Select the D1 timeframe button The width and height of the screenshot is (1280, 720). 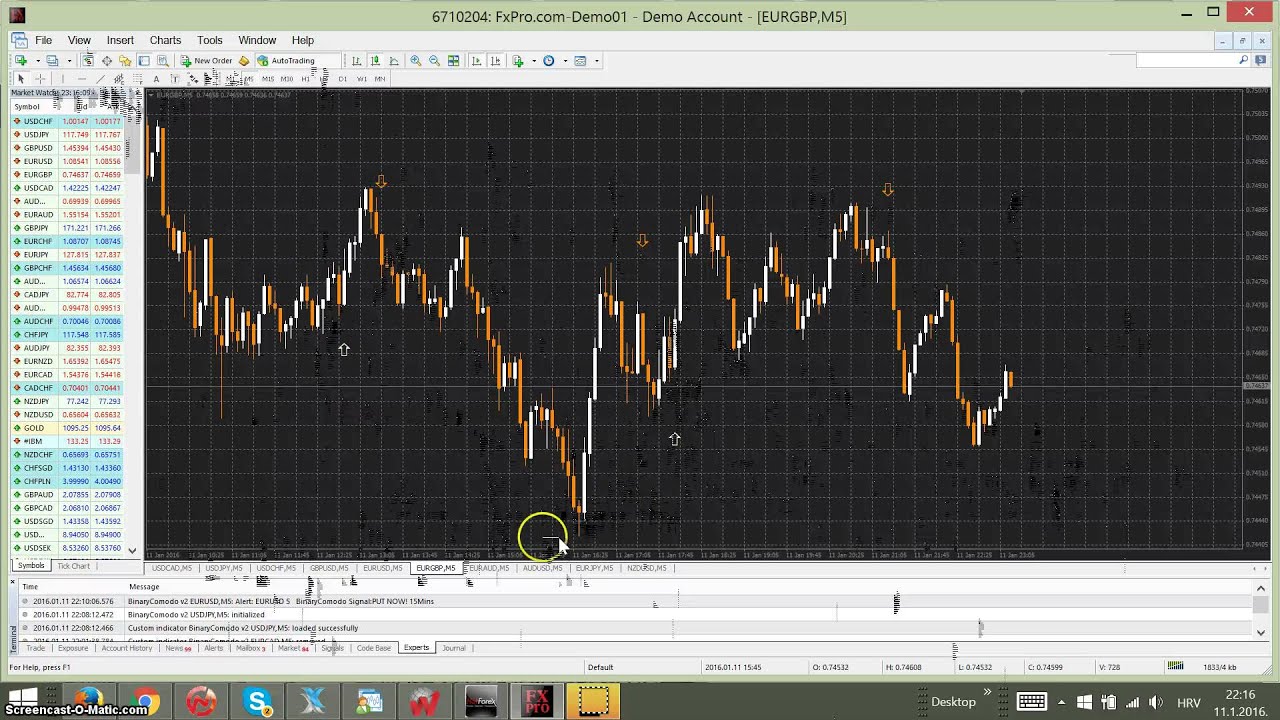click(x=343, y=79)
